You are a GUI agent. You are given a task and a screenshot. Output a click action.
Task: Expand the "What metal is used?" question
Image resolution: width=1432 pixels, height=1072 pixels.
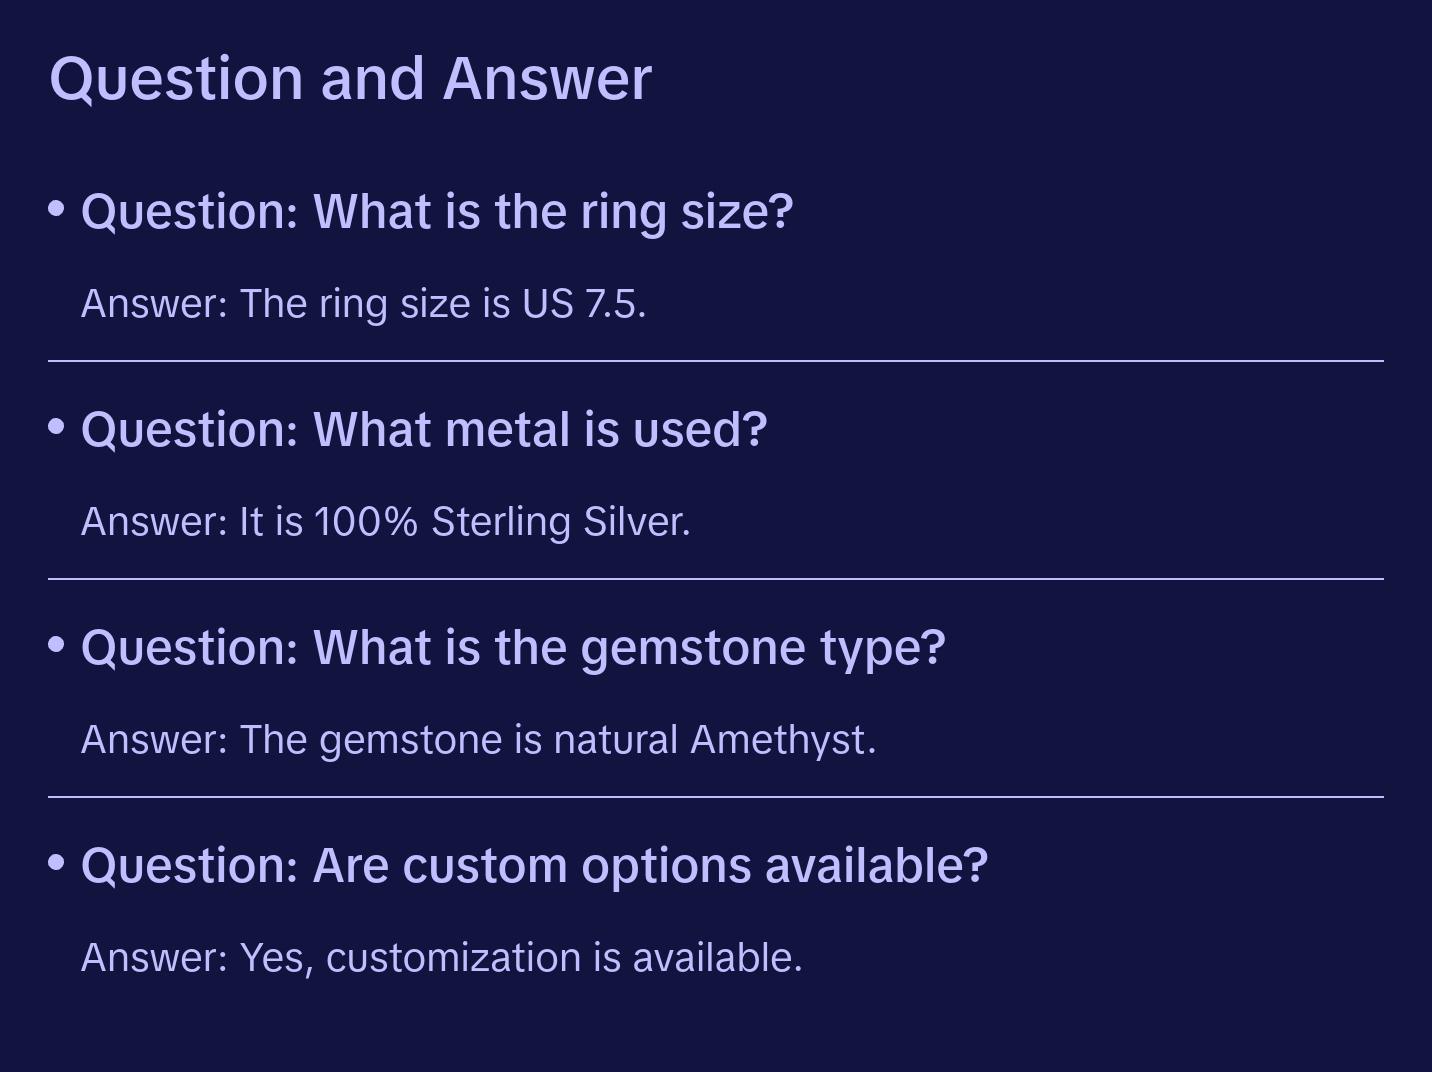coord(423,430)
